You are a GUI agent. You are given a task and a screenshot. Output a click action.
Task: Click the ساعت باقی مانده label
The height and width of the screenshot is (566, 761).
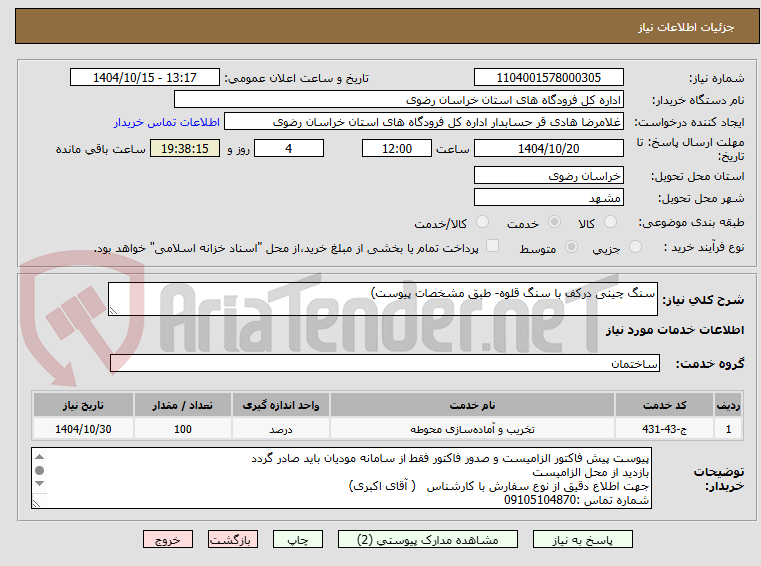point(100,149)
